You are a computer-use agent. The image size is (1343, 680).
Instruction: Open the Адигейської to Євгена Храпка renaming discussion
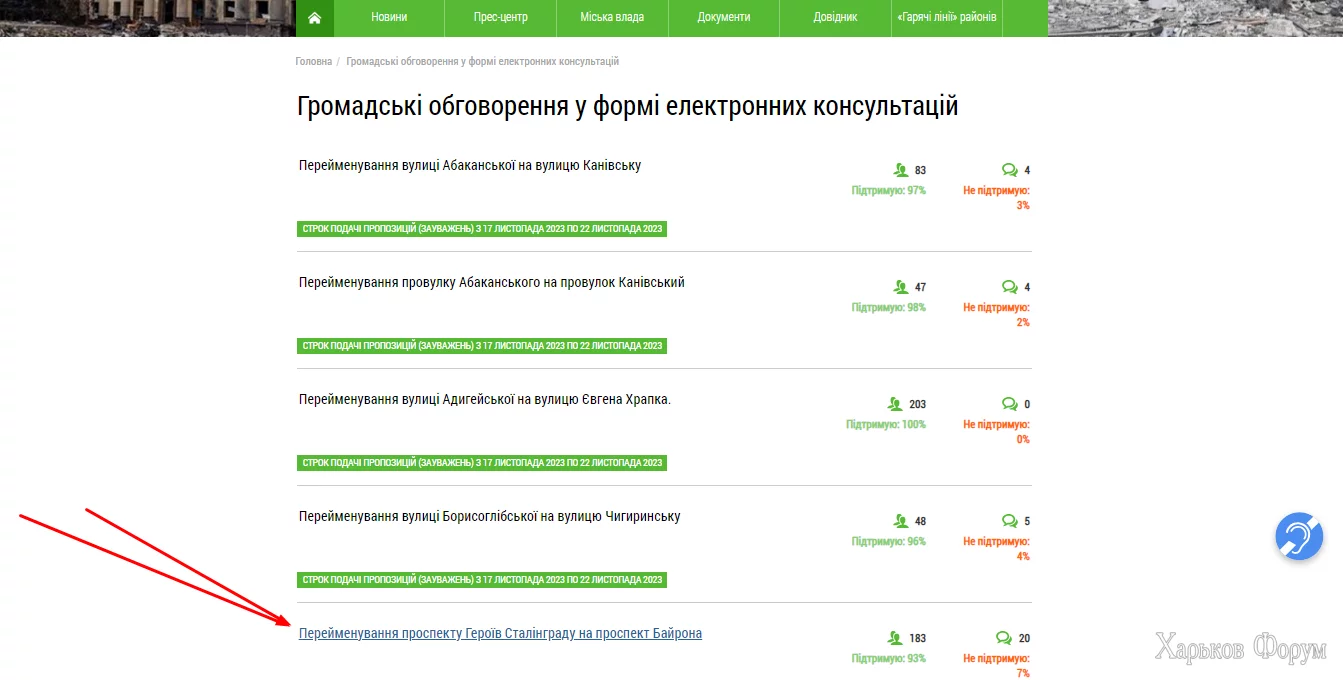(485, 399)
